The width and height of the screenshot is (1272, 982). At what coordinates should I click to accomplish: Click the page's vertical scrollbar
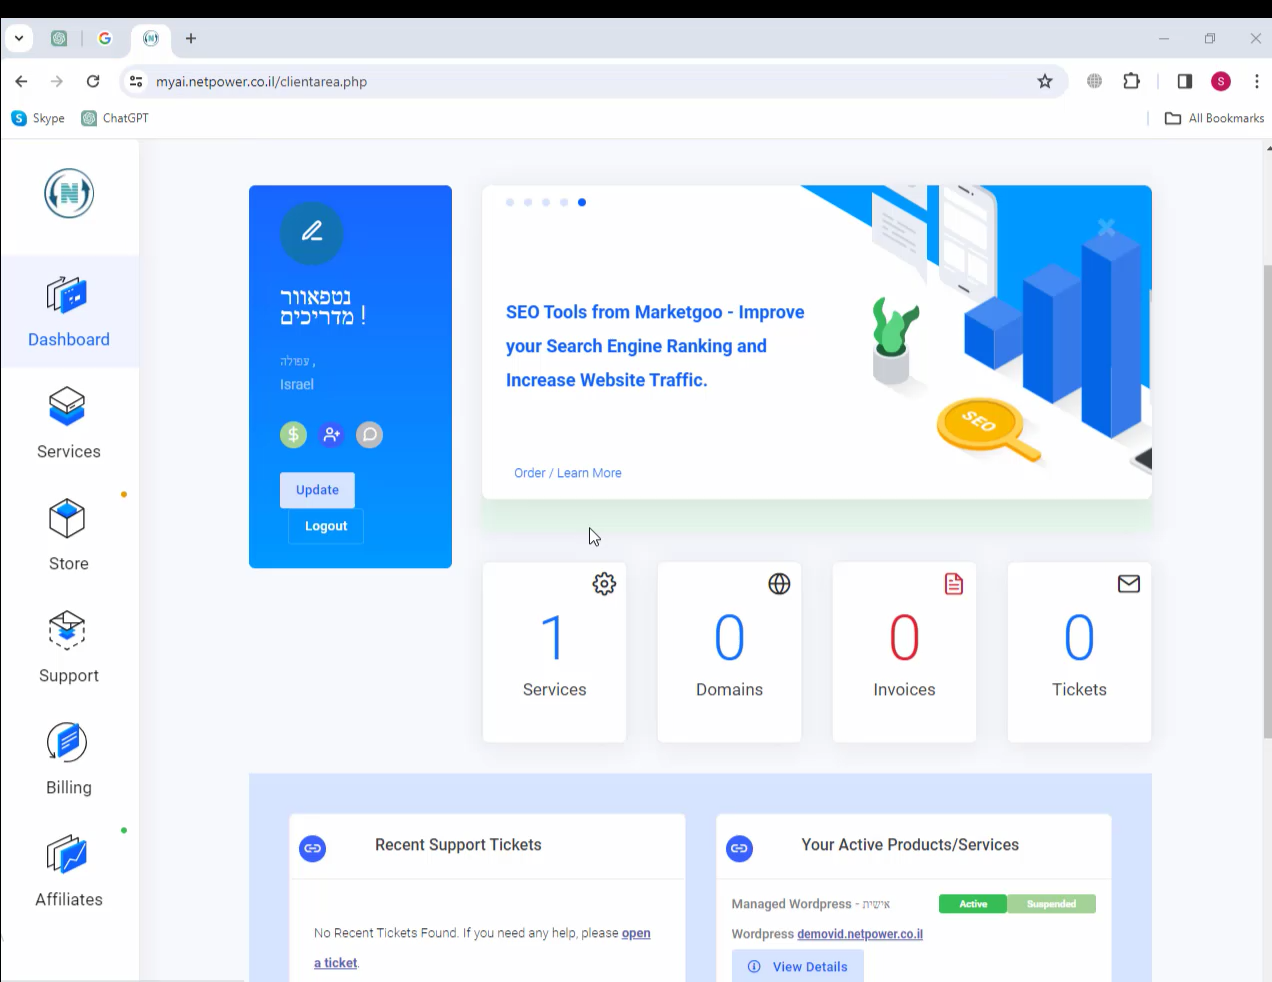coord(1267,500)
